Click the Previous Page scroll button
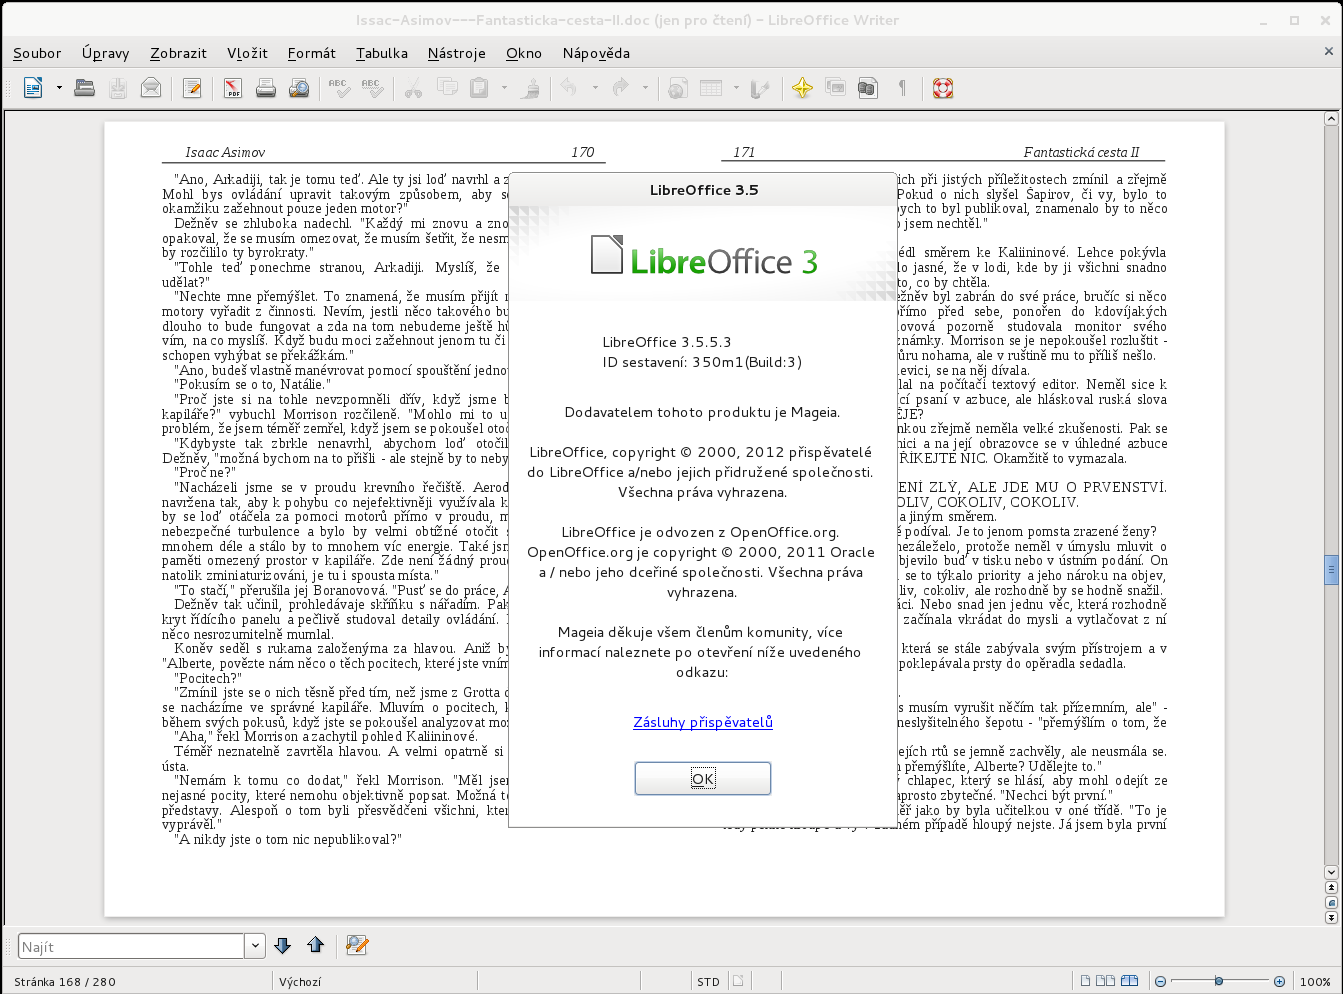Viewport: 1343px width, 994px height. pyautogui.click(x=1331, y=887)
